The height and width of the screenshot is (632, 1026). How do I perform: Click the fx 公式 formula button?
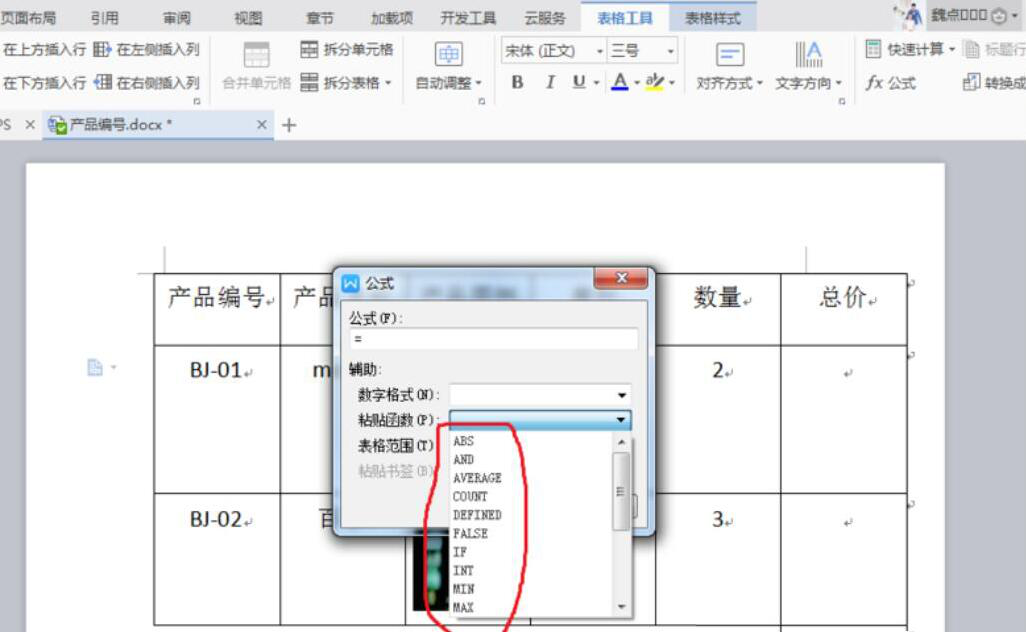click(x=891, y=83)
